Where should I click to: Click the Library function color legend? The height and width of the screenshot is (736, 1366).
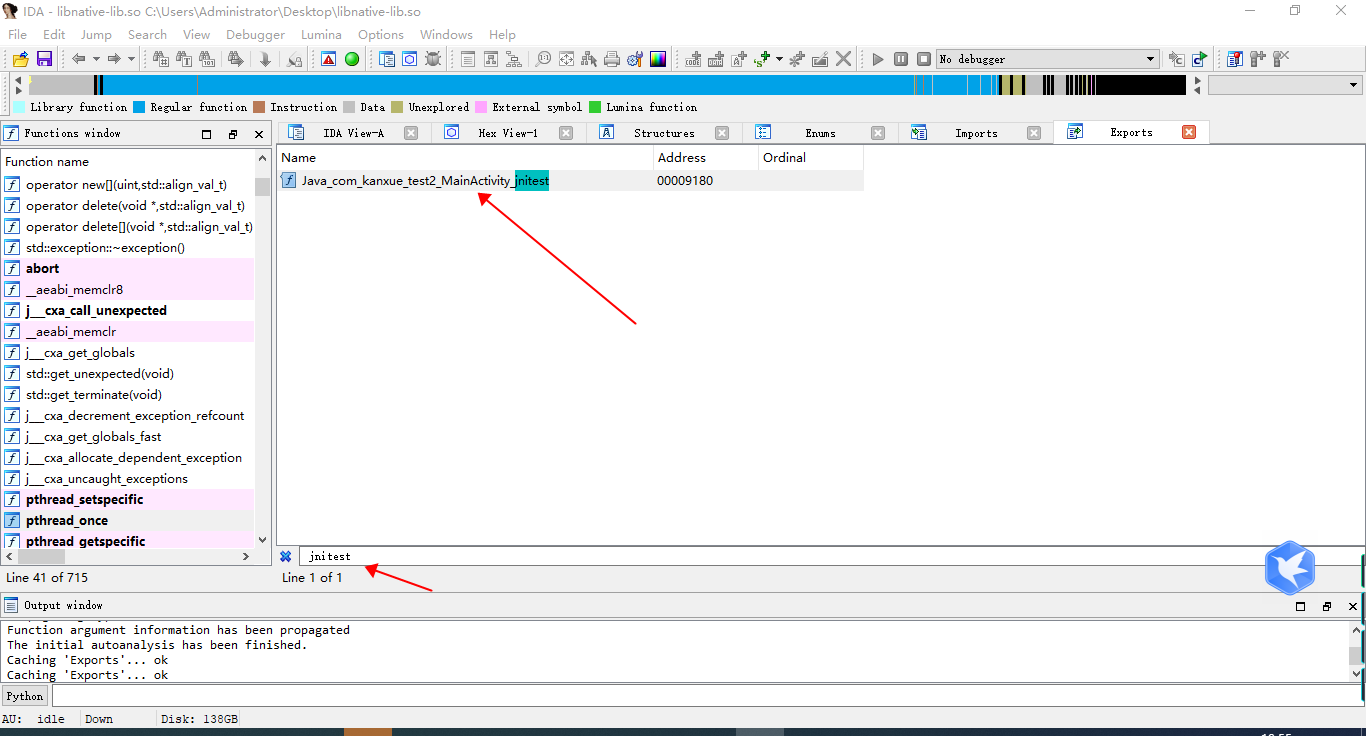point(69,107)
